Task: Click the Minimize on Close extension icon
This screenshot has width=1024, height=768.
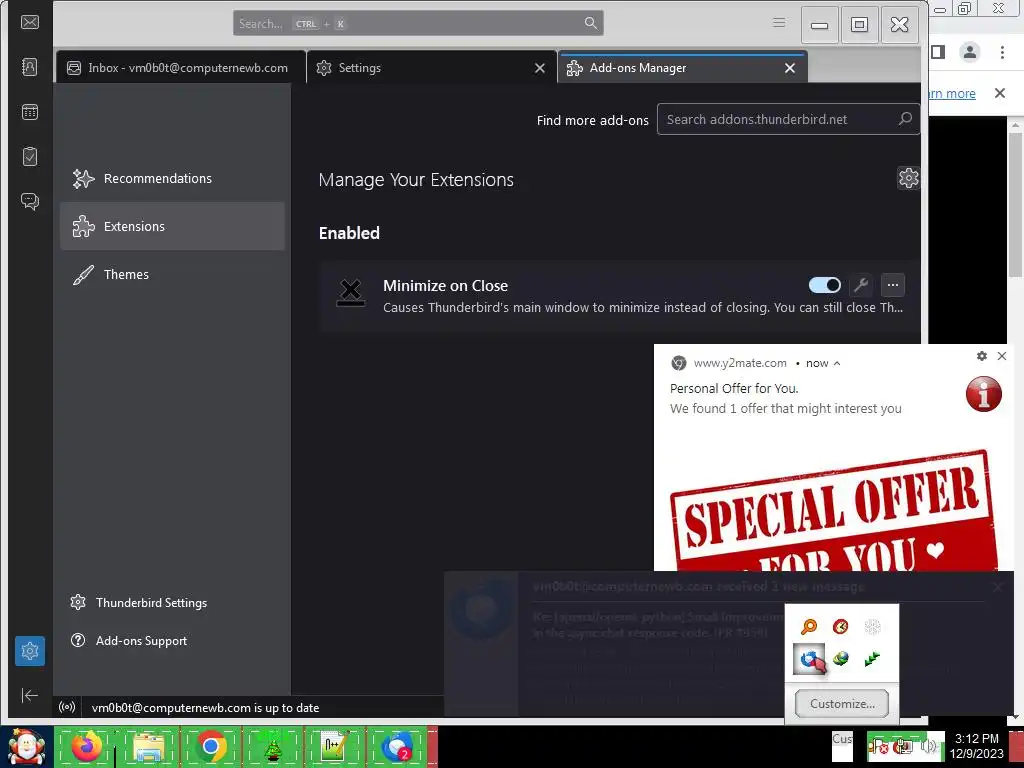Action: [x=351, y=293]
